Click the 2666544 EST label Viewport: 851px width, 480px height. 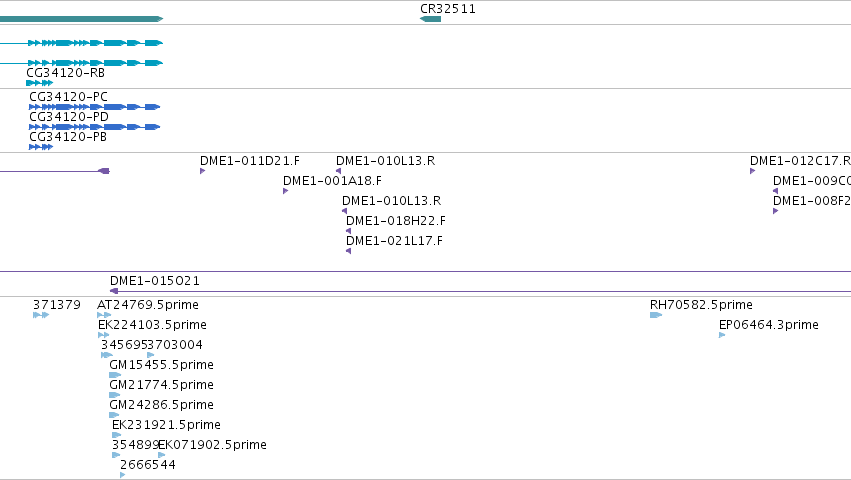click(x=148, y=465)
